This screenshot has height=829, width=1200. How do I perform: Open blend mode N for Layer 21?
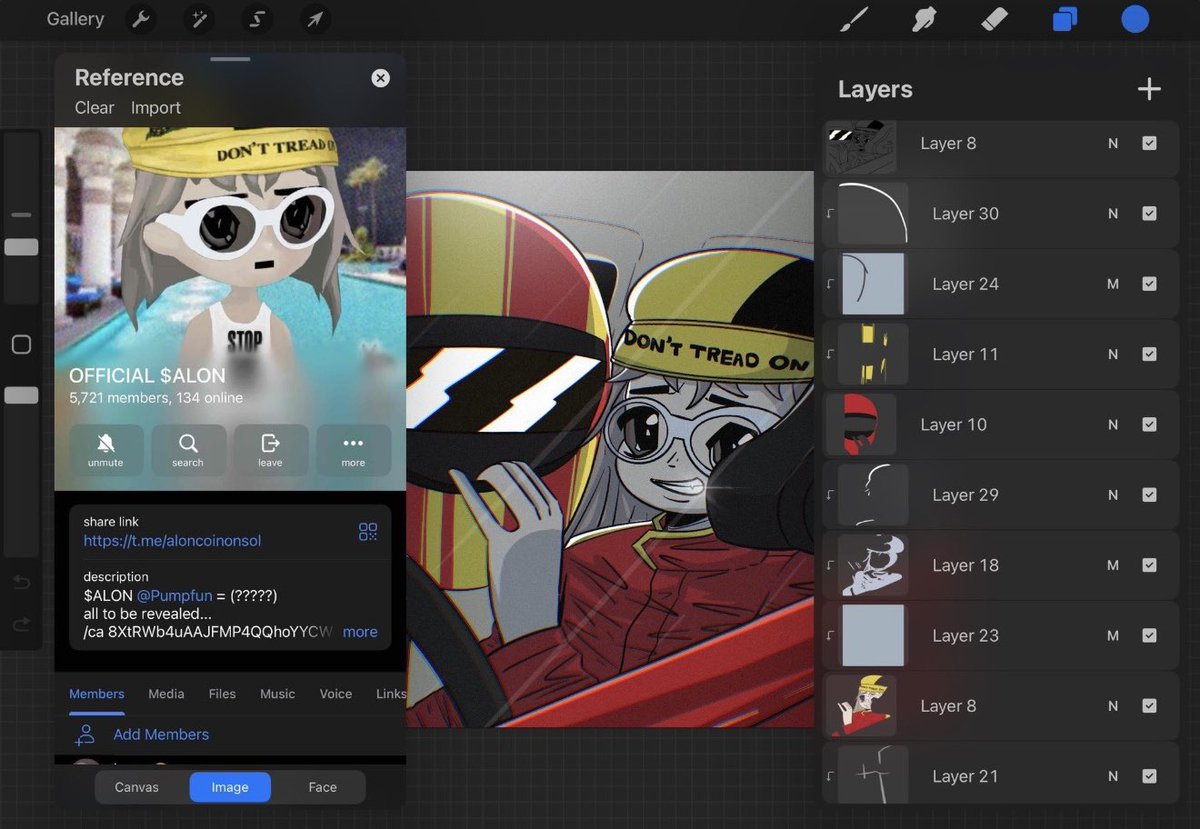[x=1113, y=776]
